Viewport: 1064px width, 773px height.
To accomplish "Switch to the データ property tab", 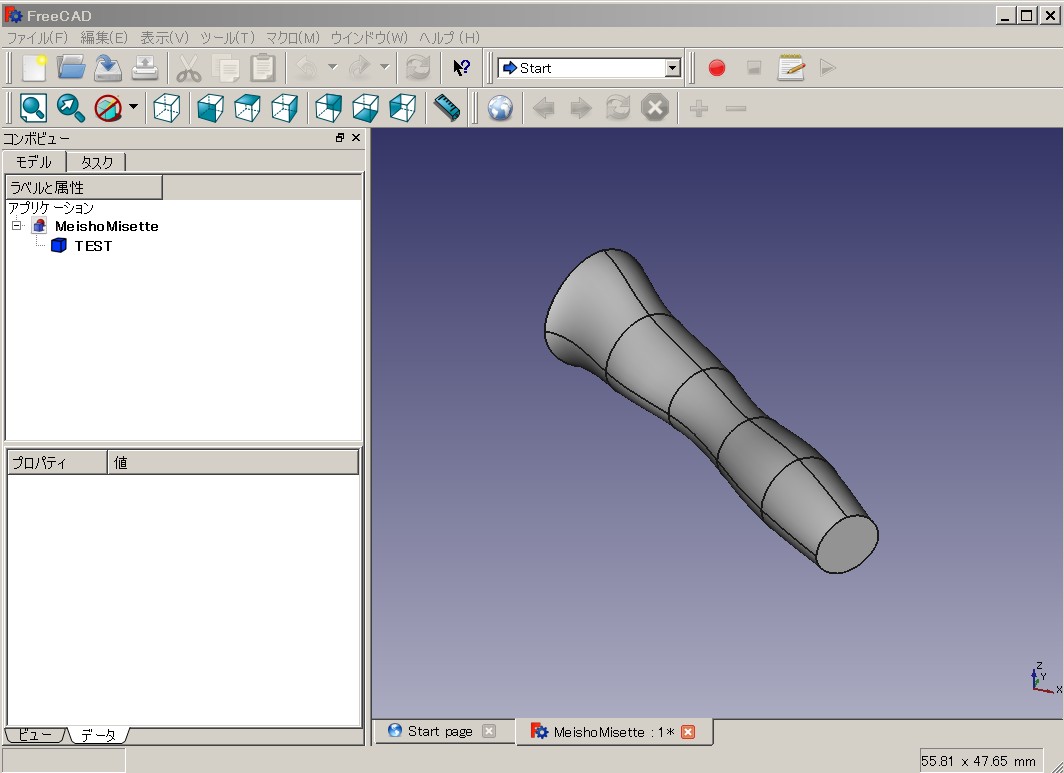I will pyautogui.click(x=98, y=735).
